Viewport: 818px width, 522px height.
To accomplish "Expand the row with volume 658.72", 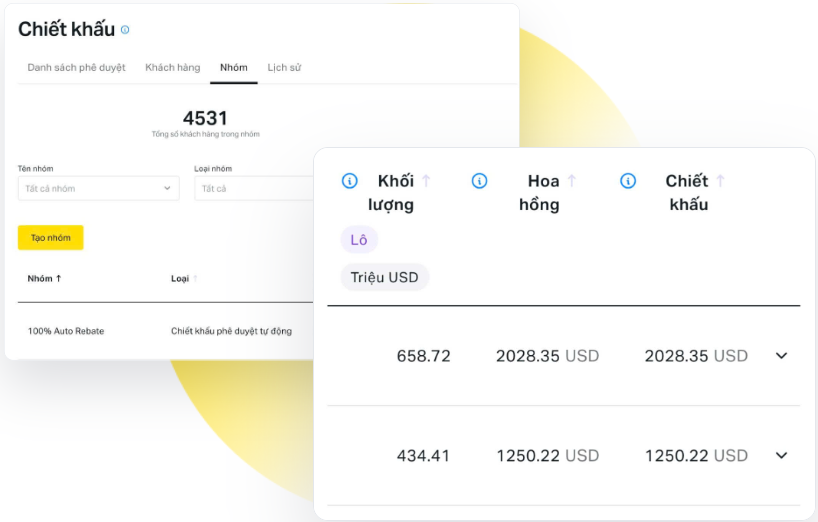I will (781, 356).
